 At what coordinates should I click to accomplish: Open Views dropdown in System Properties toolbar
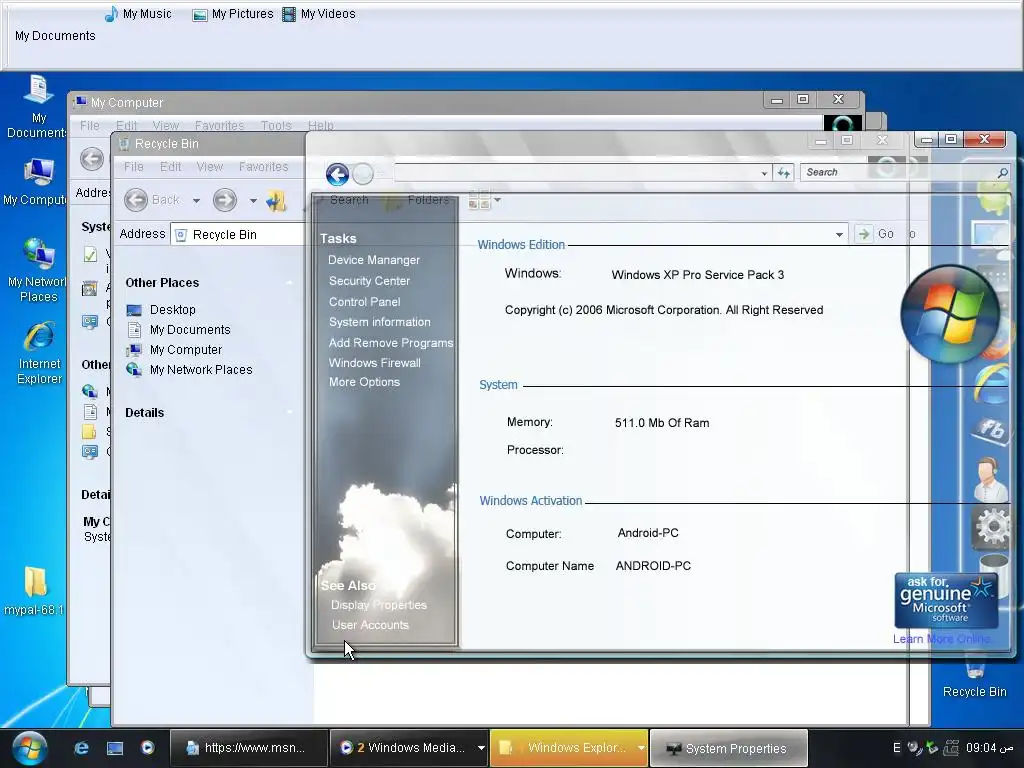(498, 200)
